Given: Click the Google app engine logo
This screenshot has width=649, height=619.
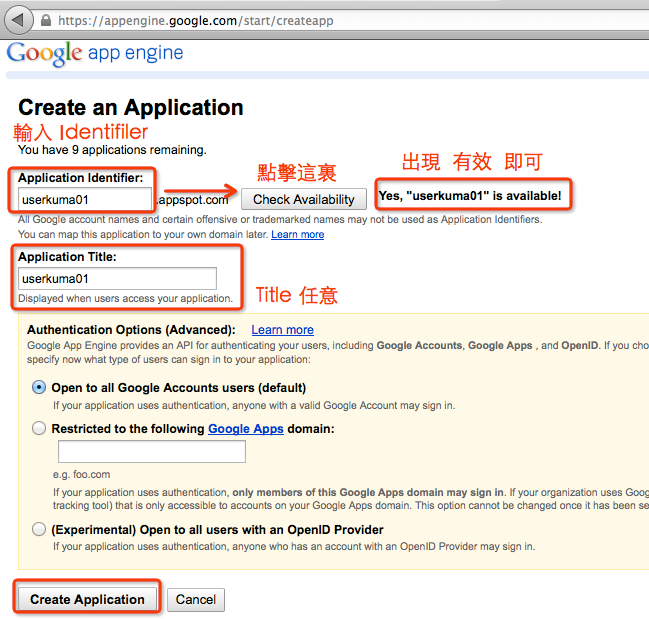Looking at the screenshot, I should pos(95,53).
